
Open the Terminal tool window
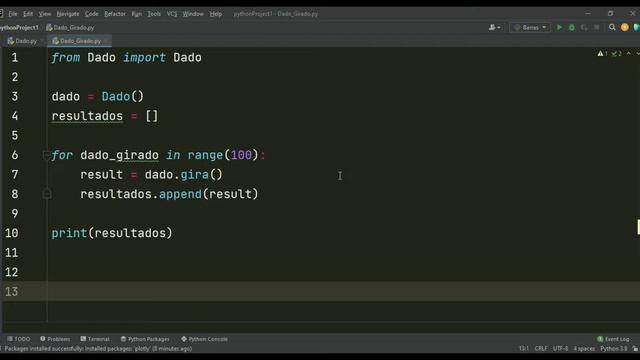point(95,339)
